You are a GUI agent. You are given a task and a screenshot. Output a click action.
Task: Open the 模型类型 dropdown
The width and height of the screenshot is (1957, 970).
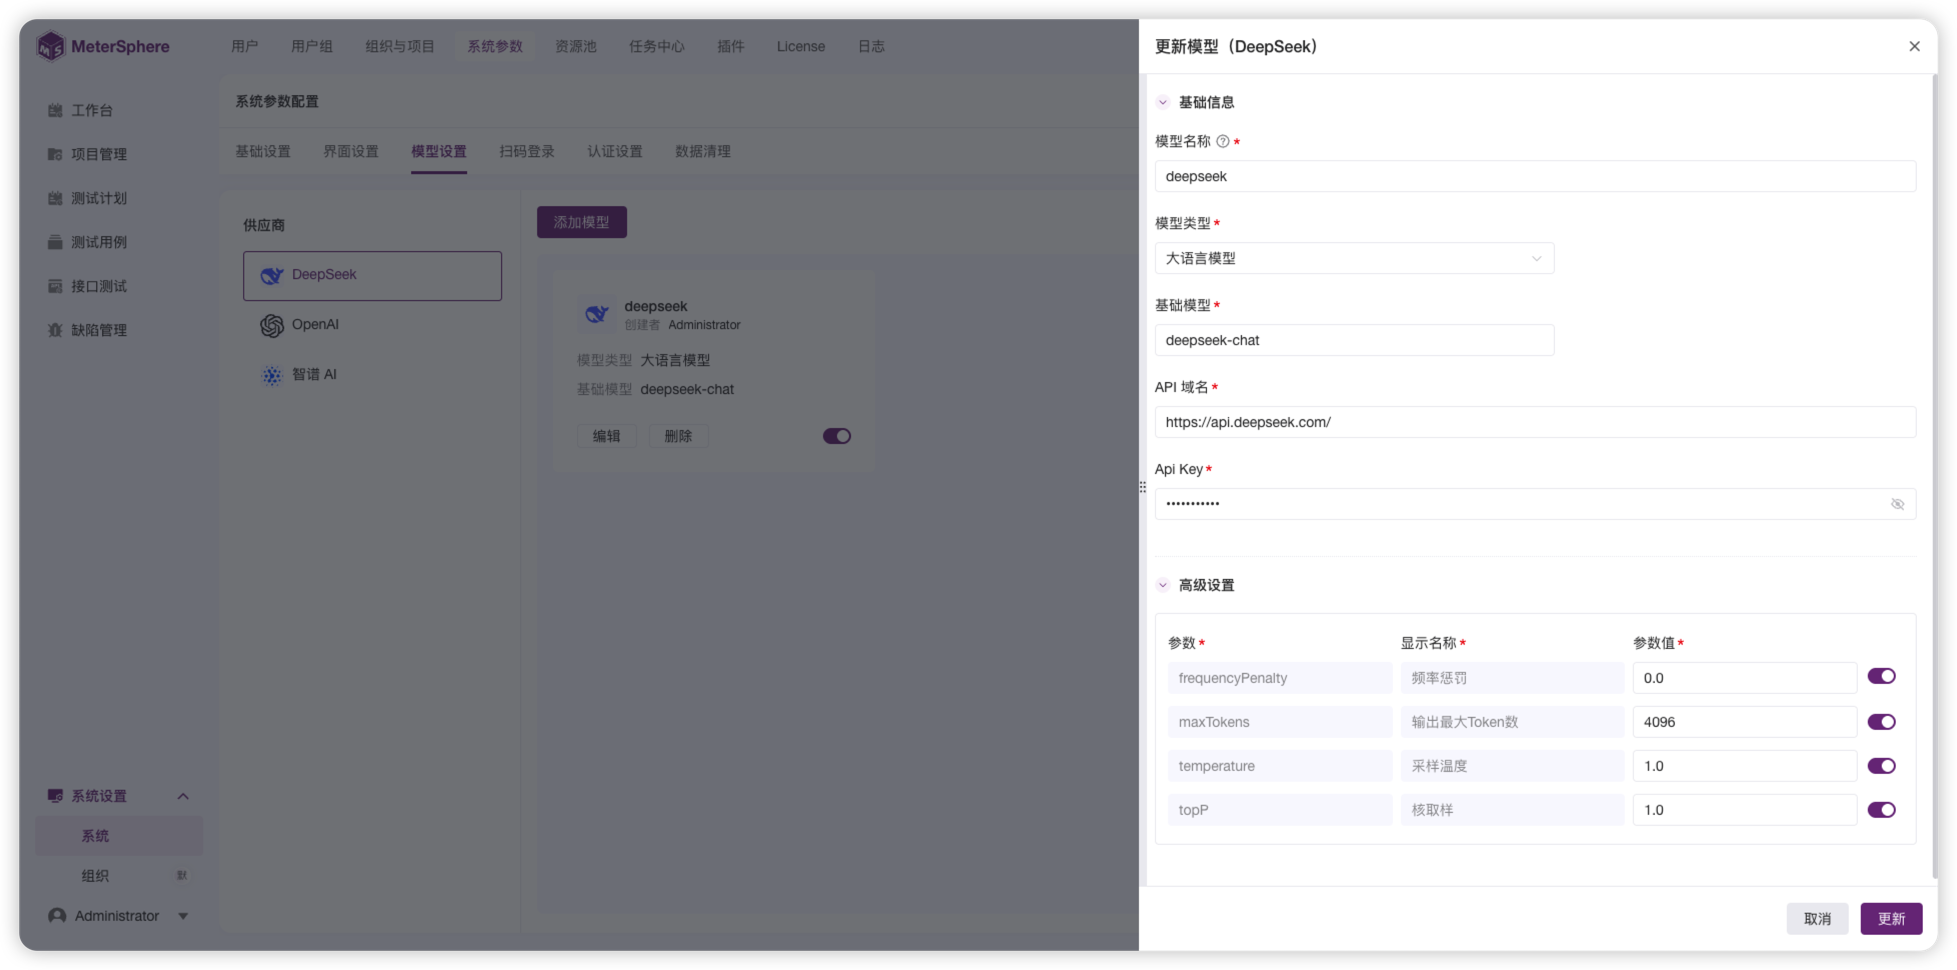click(x=1354, y=258)
